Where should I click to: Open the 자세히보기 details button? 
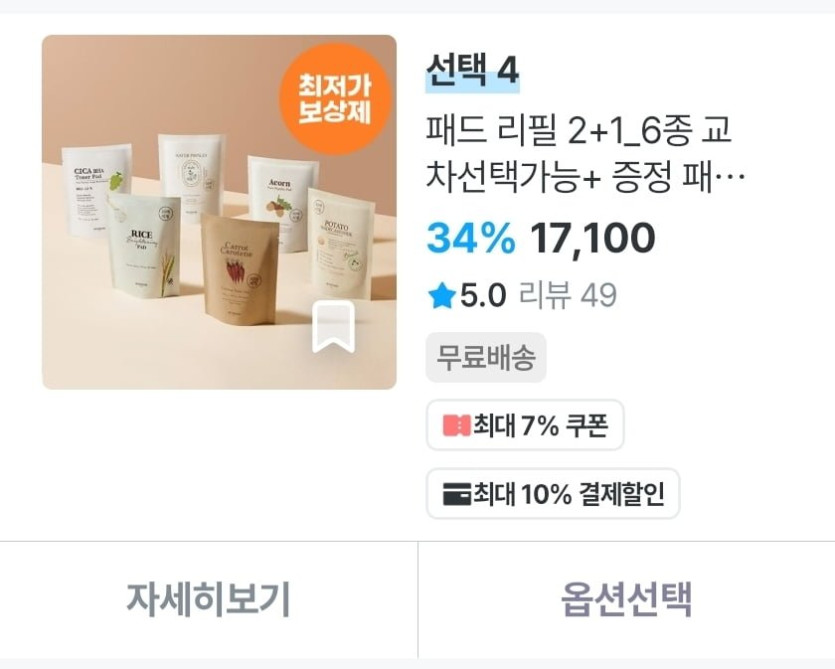(x=208, y=600)
